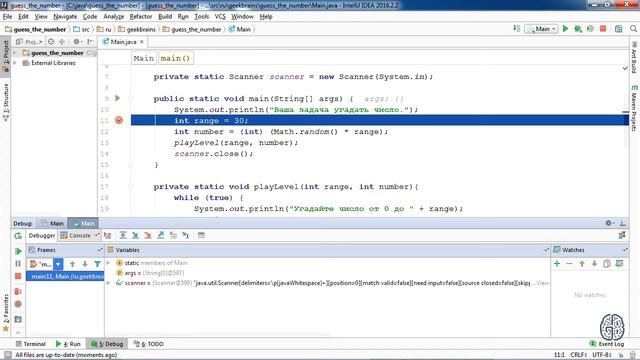Open the VCS menu
Viewport: 640px width, 360px height.
point(220,16)
